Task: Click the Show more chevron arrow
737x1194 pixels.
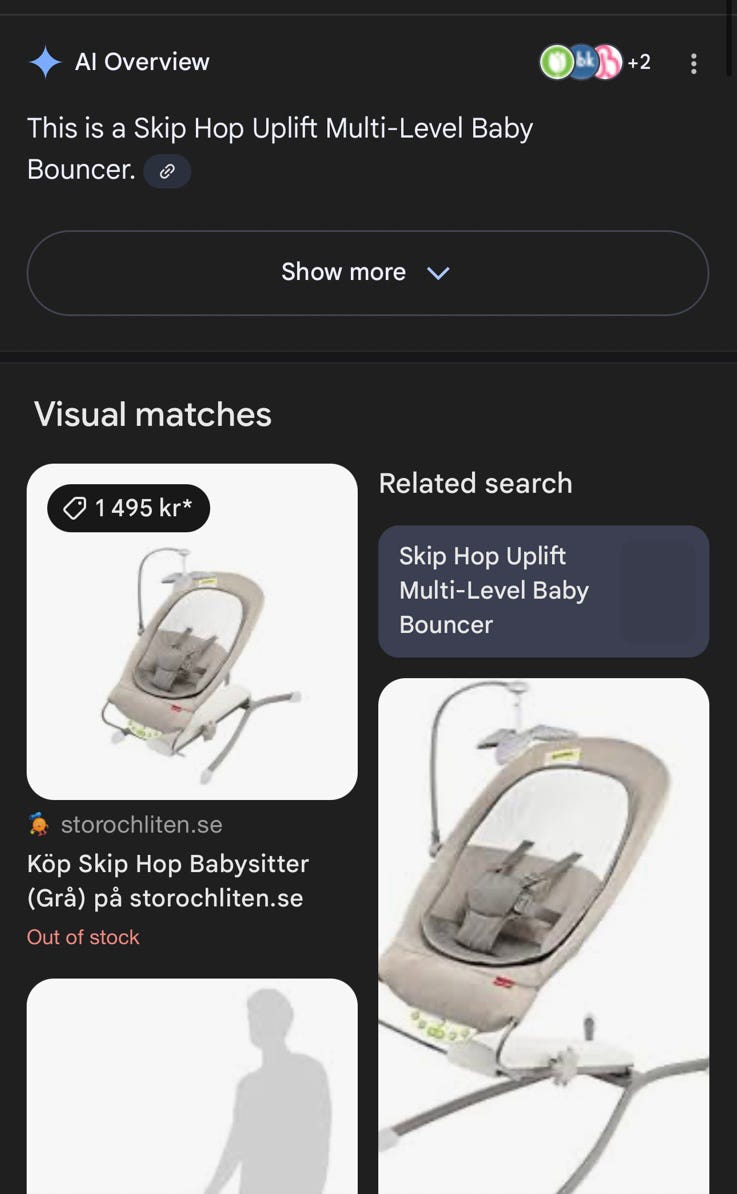Action: 439,273
